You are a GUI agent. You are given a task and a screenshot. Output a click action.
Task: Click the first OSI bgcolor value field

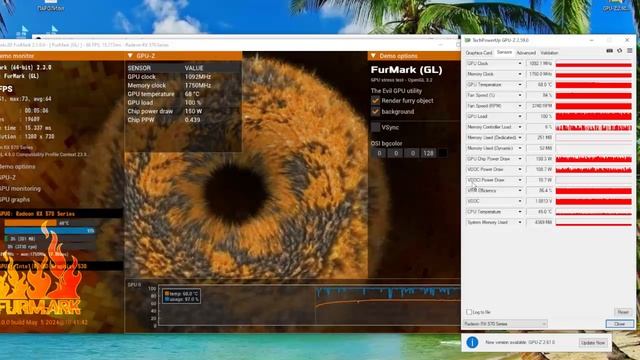point(379,153)
